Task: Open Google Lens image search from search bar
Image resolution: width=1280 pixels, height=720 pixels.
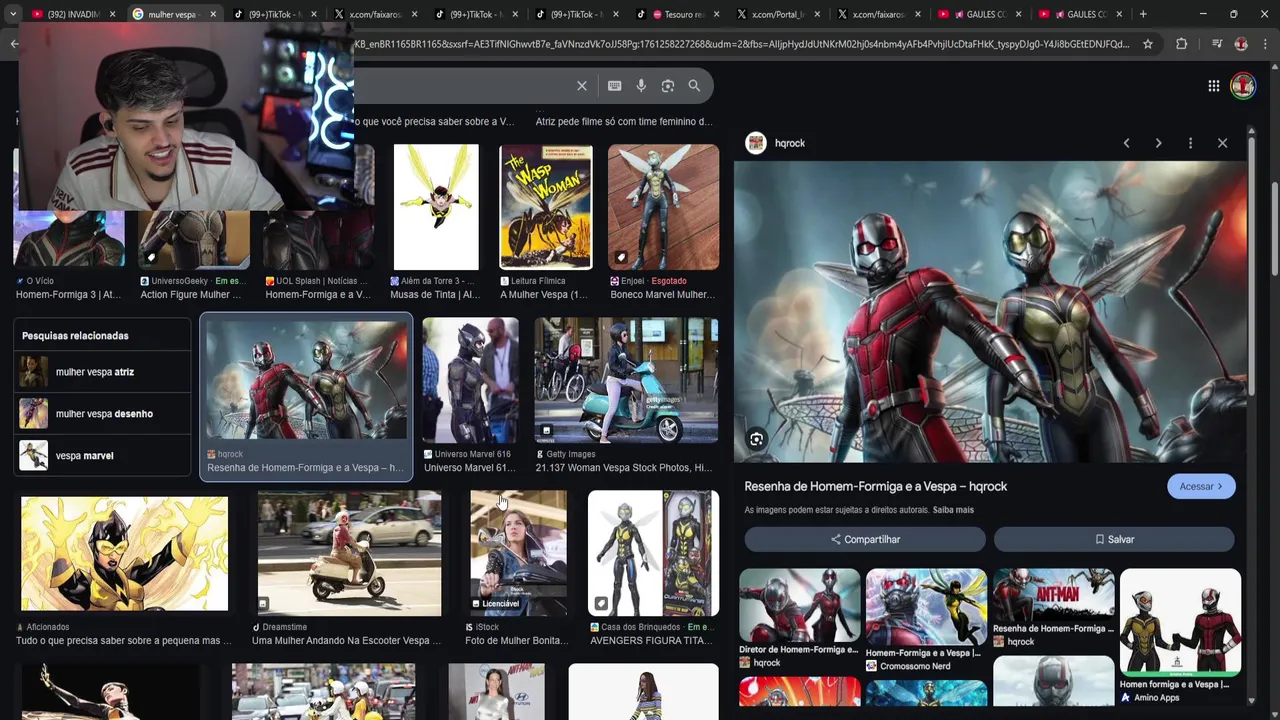Action: click(x=668, y=86)
